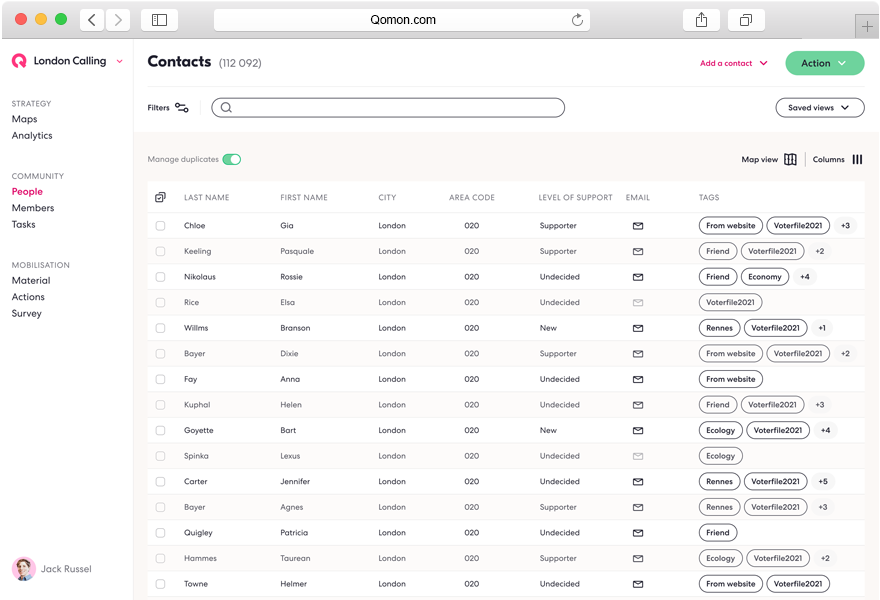Click the filters sliders icon
The image size is (880, 600).
[x=181, y=108]
